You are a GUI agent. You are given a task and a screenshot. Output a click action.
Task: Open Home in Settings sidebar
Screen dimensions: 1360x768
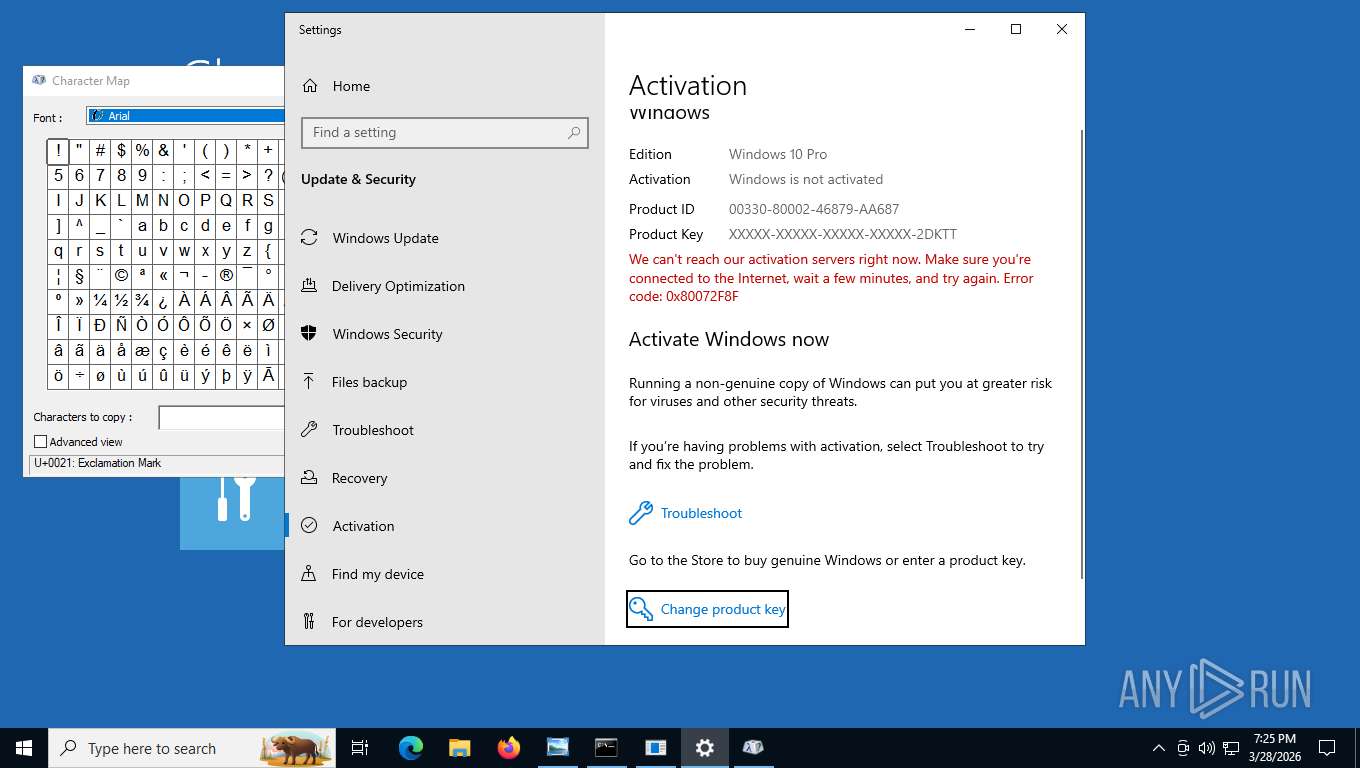point(351,86)
